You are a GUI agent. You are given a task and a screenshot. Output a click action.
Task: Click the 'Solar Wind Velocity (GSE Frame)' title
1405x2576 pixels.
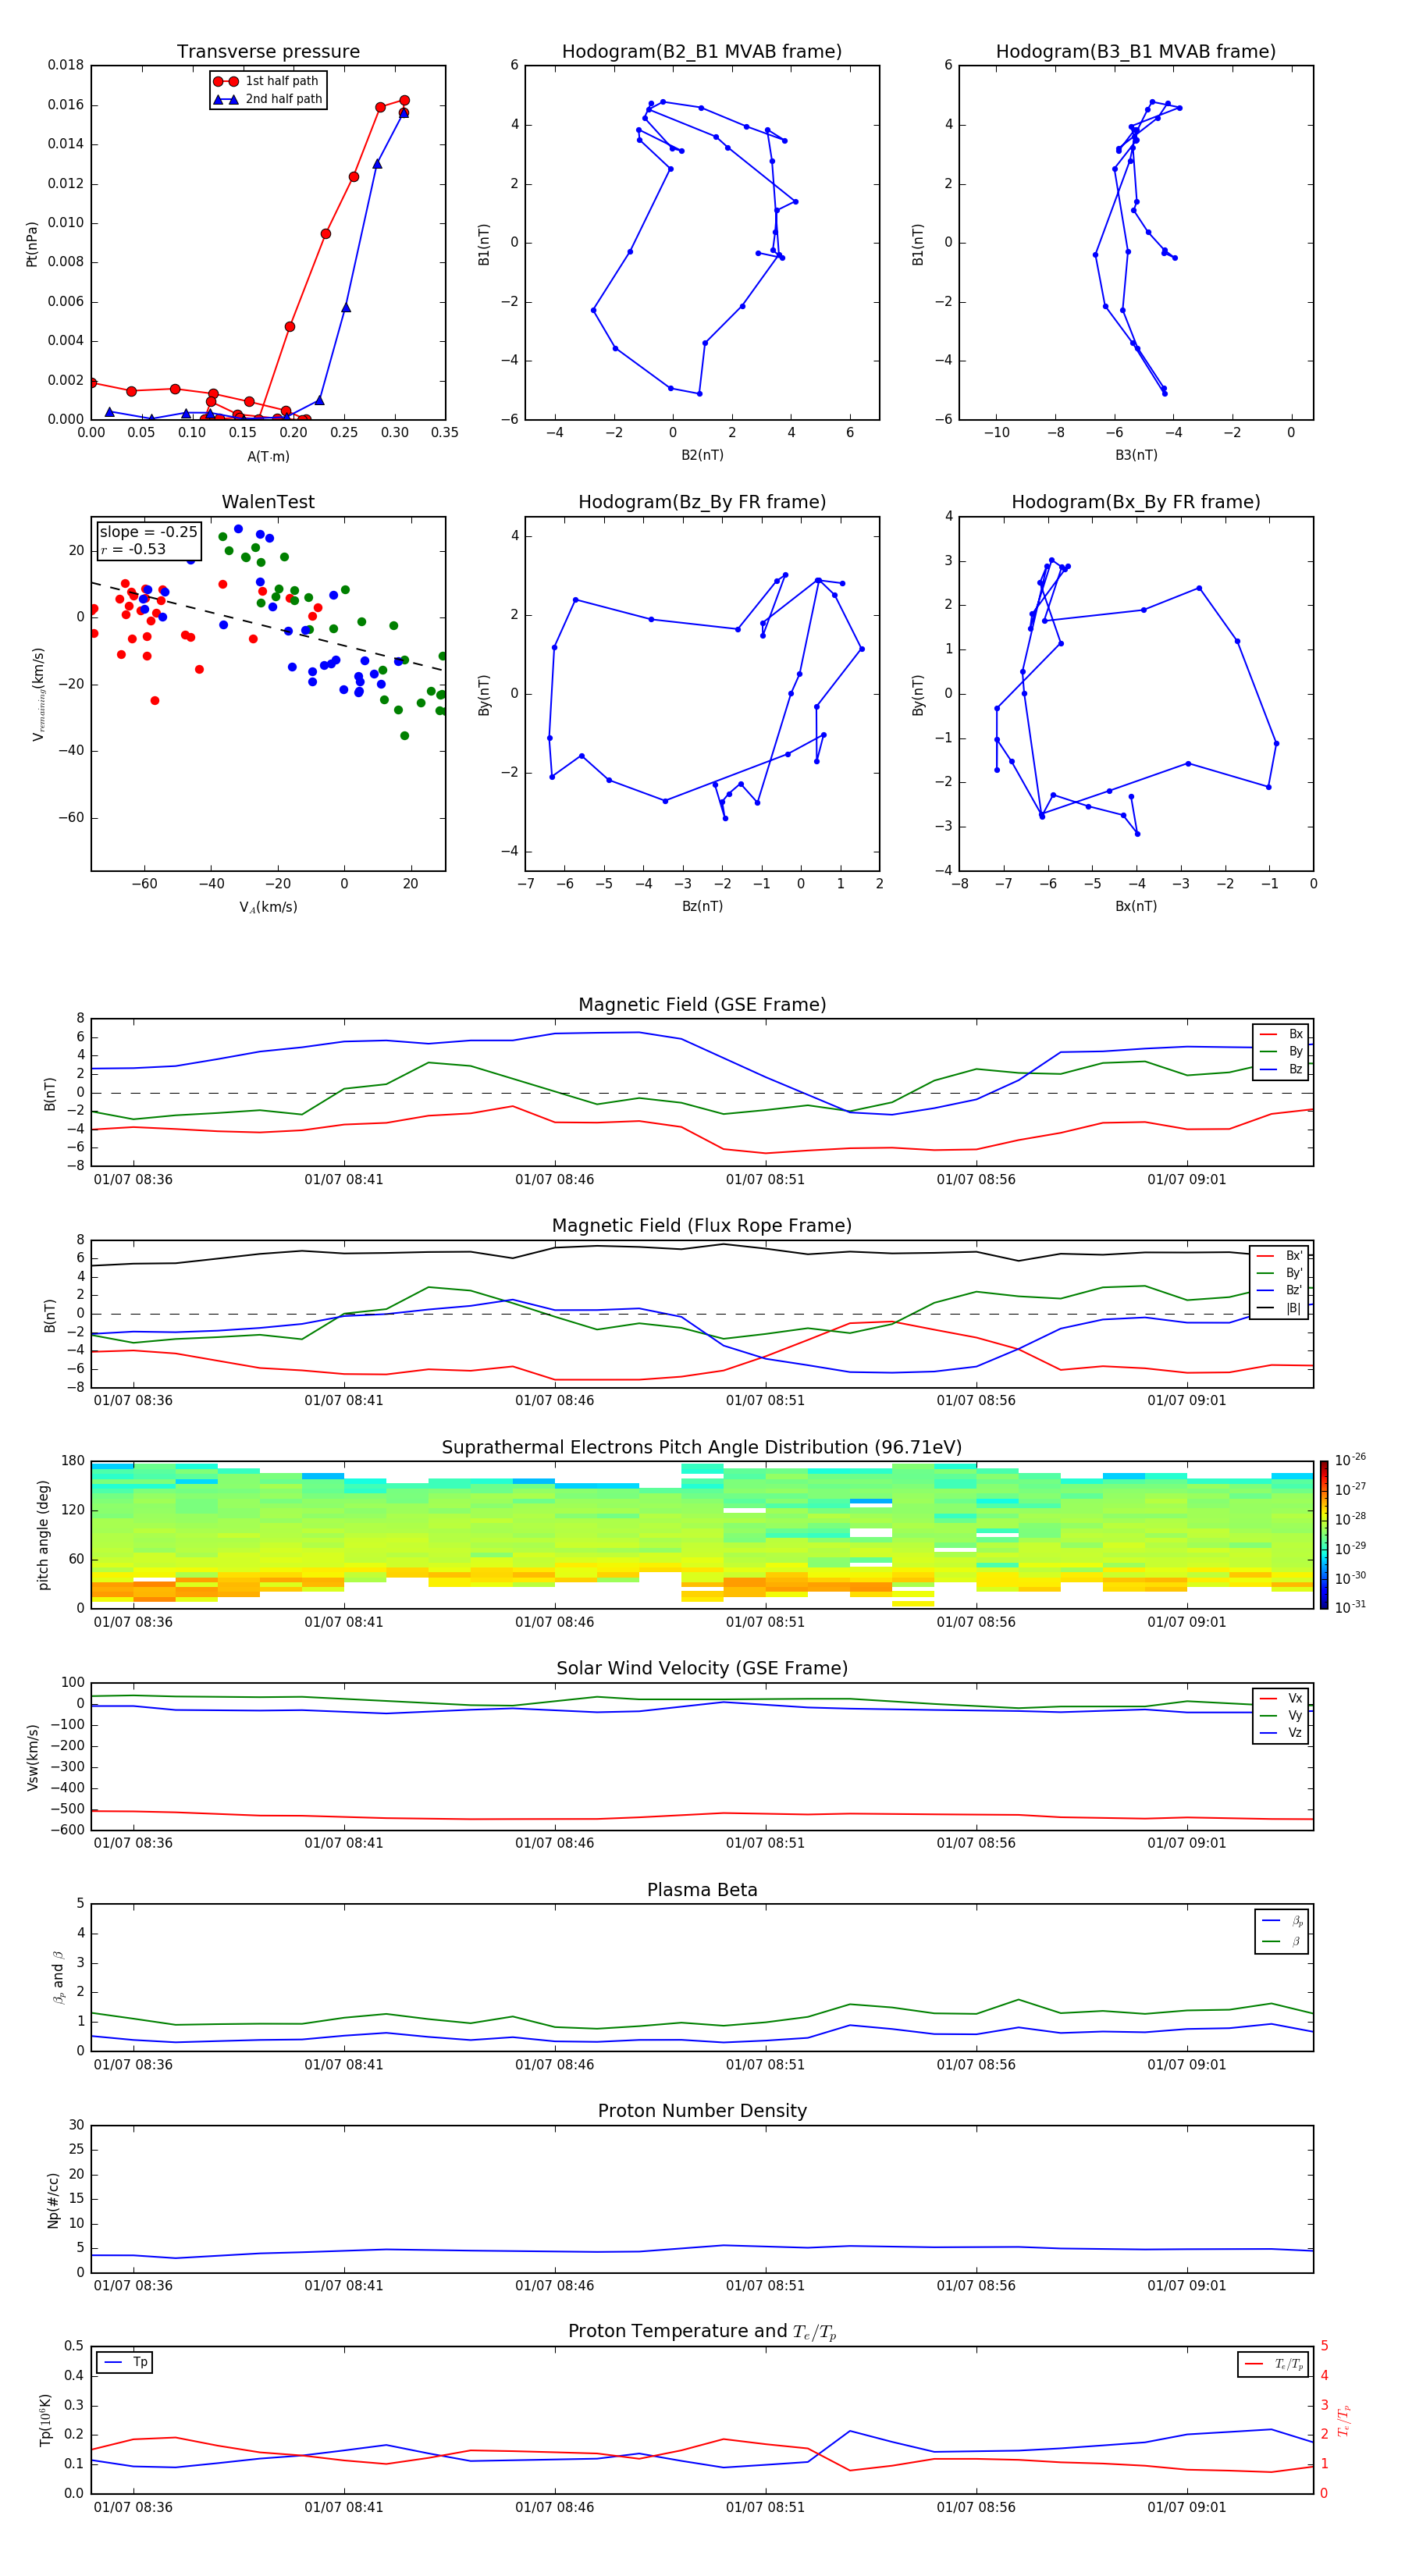pos(702,1669)
